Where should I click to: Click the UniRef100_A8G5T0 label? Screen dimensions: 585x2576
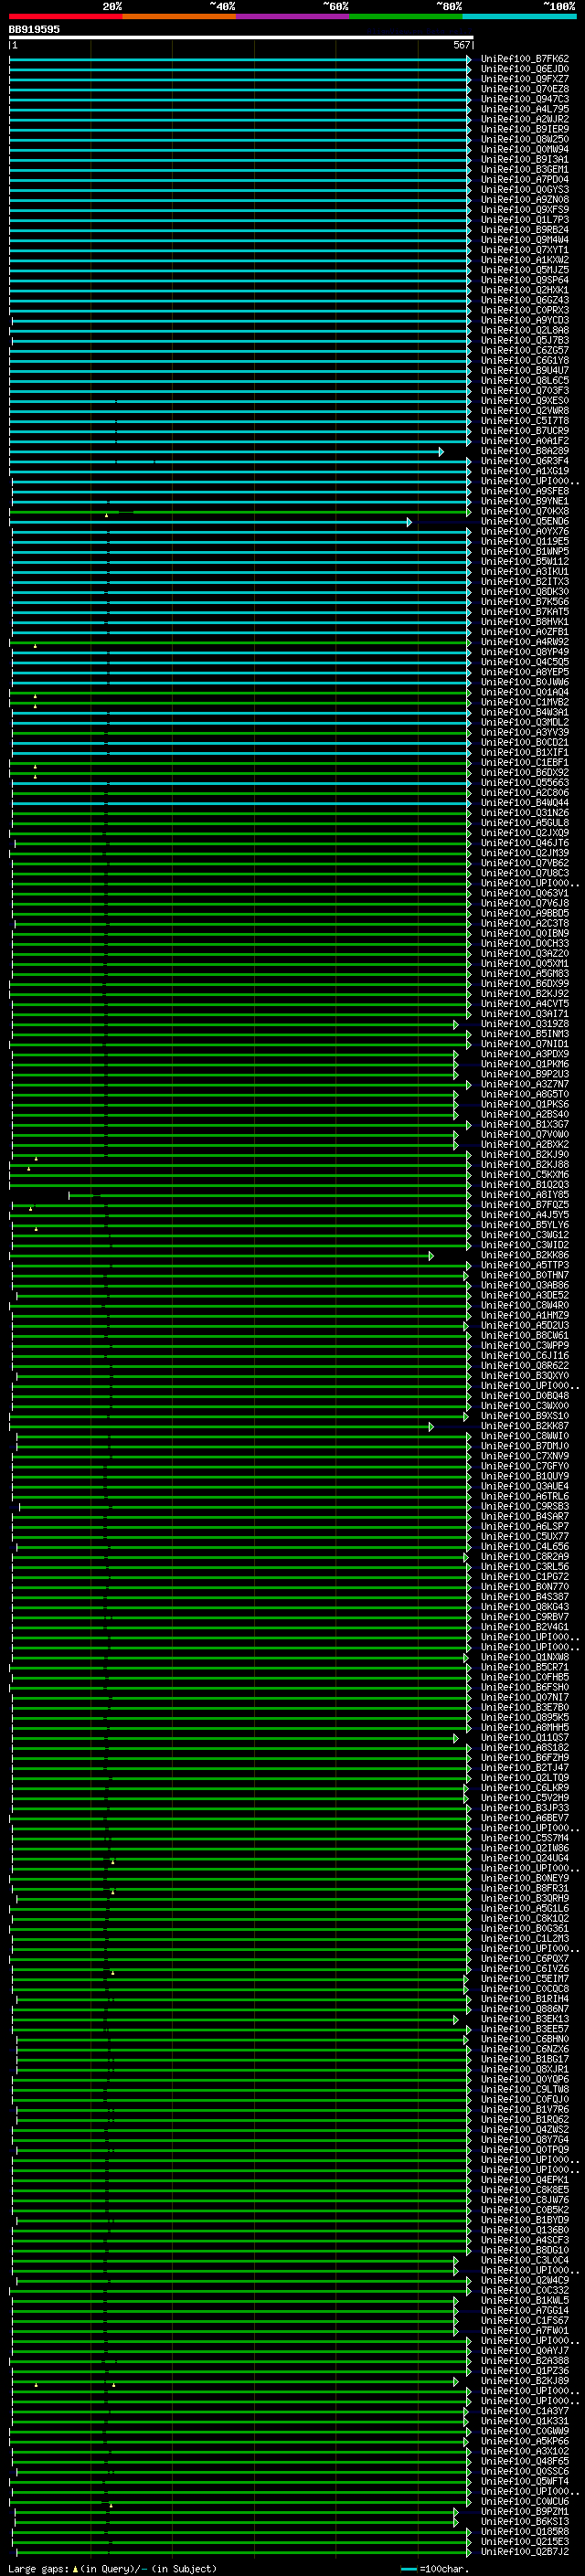point(524,1094)
